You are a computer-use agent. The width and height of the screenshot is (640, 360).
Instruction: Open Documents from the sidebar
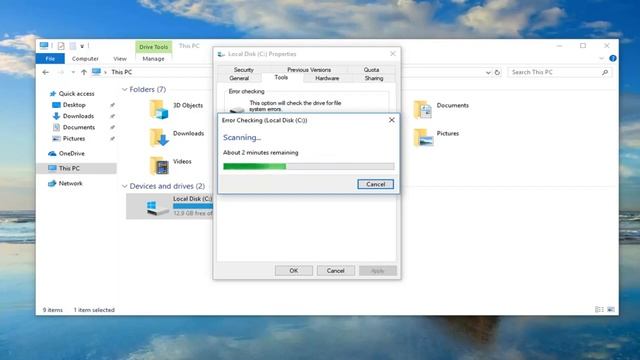(78, 127)
